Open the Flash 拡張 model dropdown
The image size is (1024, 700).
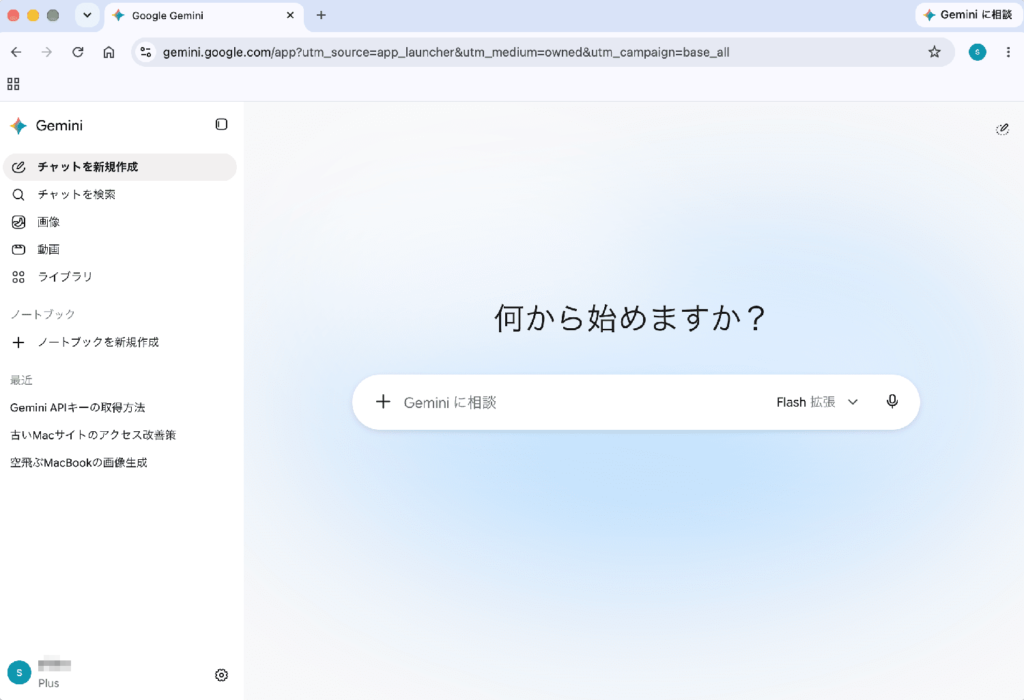click(817, 402)
